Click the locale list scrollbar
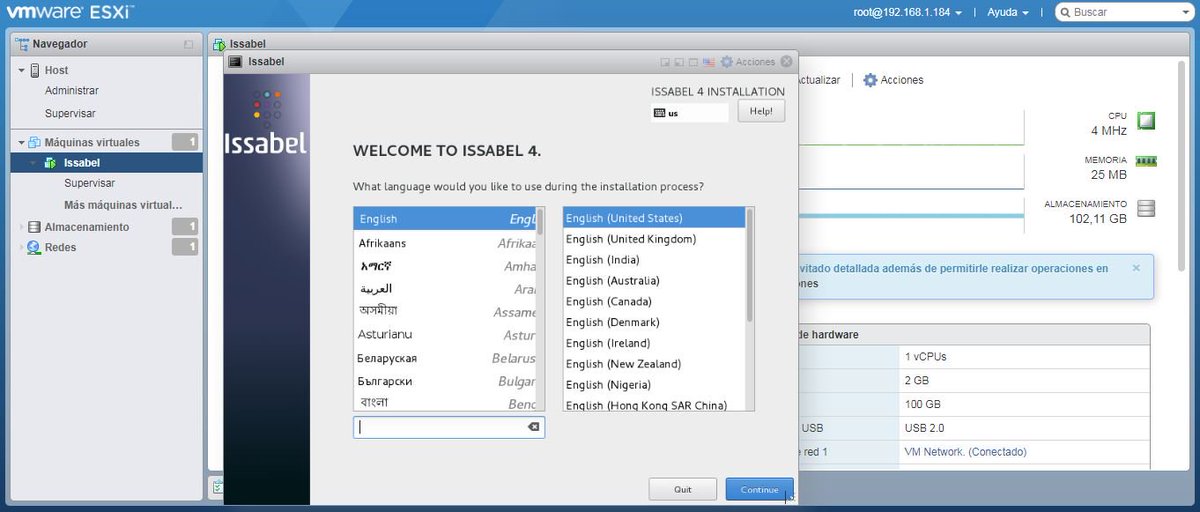Viewport: 1200px width, 512px height. click(x=750, y=265)
